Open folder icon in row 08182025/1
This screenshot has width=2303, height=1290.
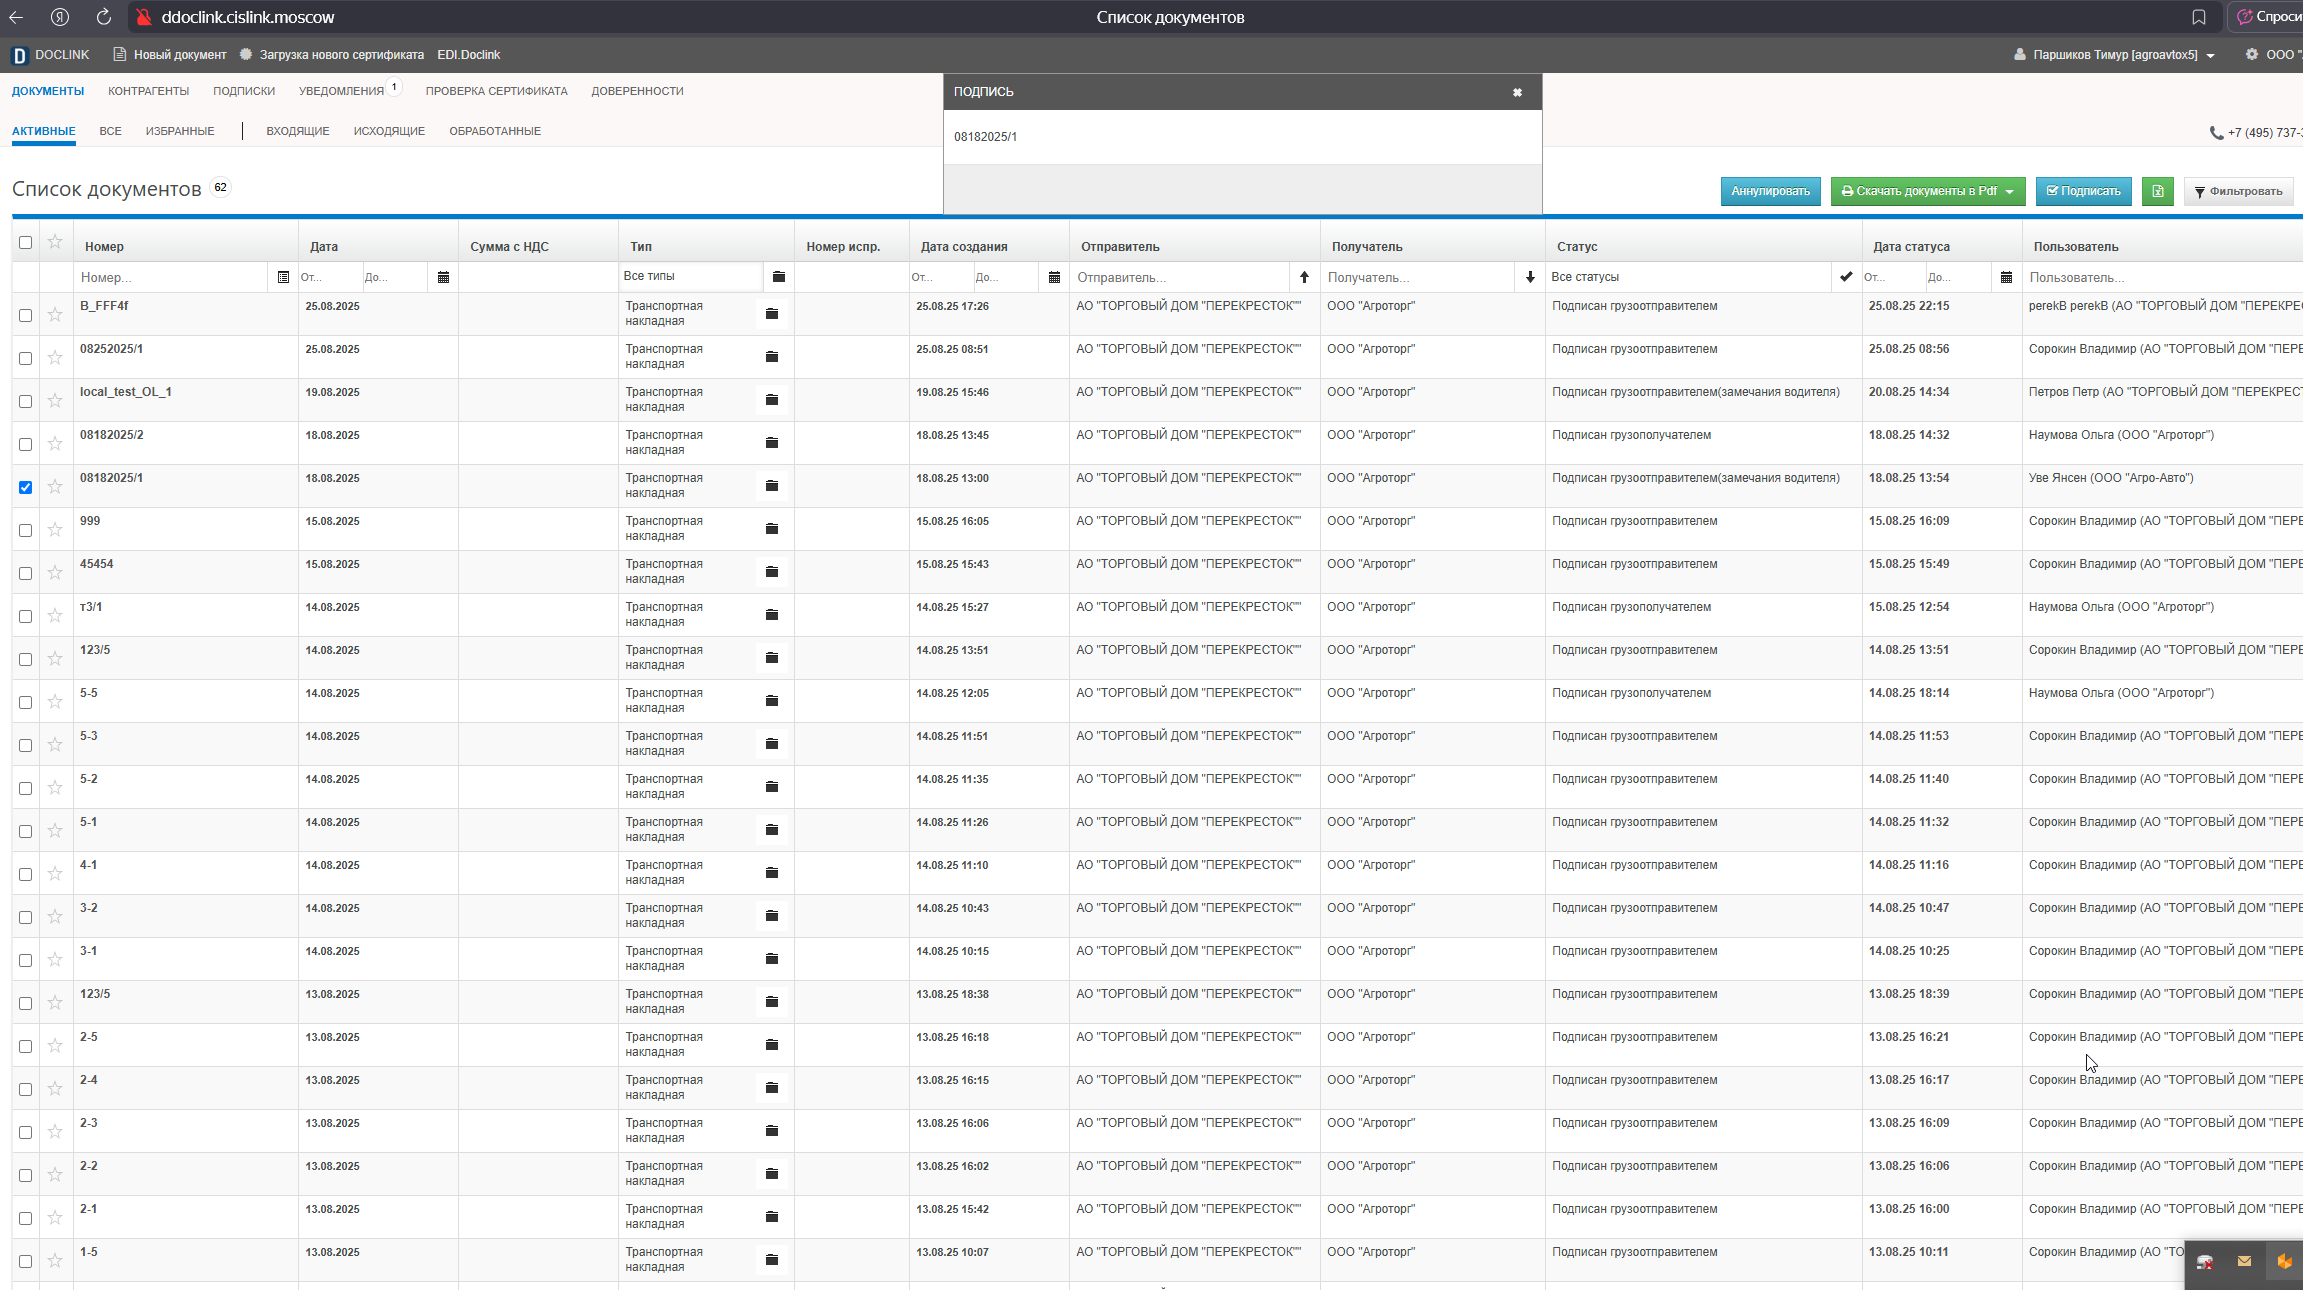point(772,486)
